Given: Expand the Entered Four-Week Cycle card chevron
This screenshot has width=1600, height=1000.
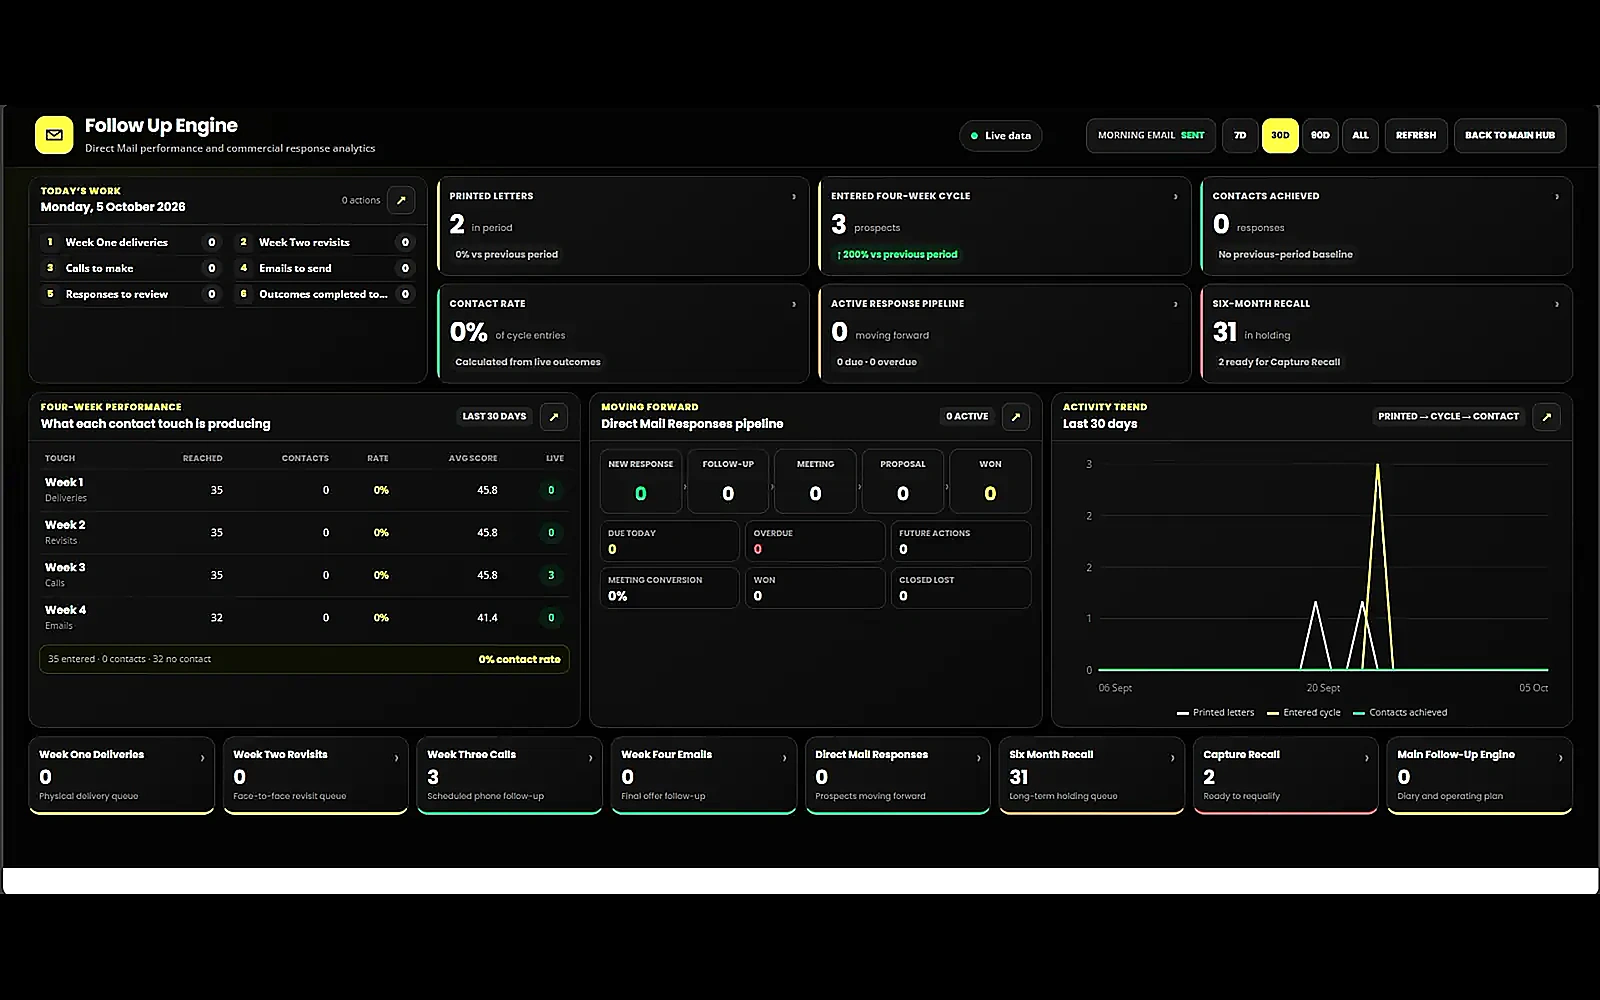Looking at the screenshot, I should coord(1175,197).
